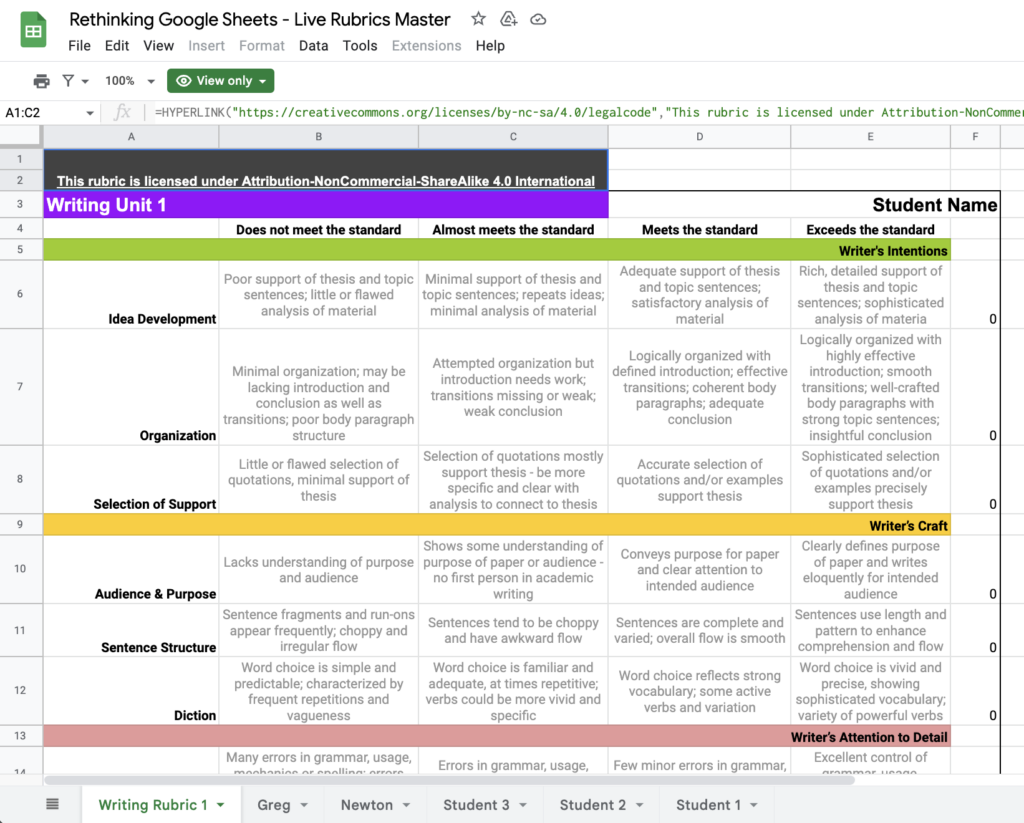Open the filter views icon
This screenshot has height=823, width=1024.
68,80
